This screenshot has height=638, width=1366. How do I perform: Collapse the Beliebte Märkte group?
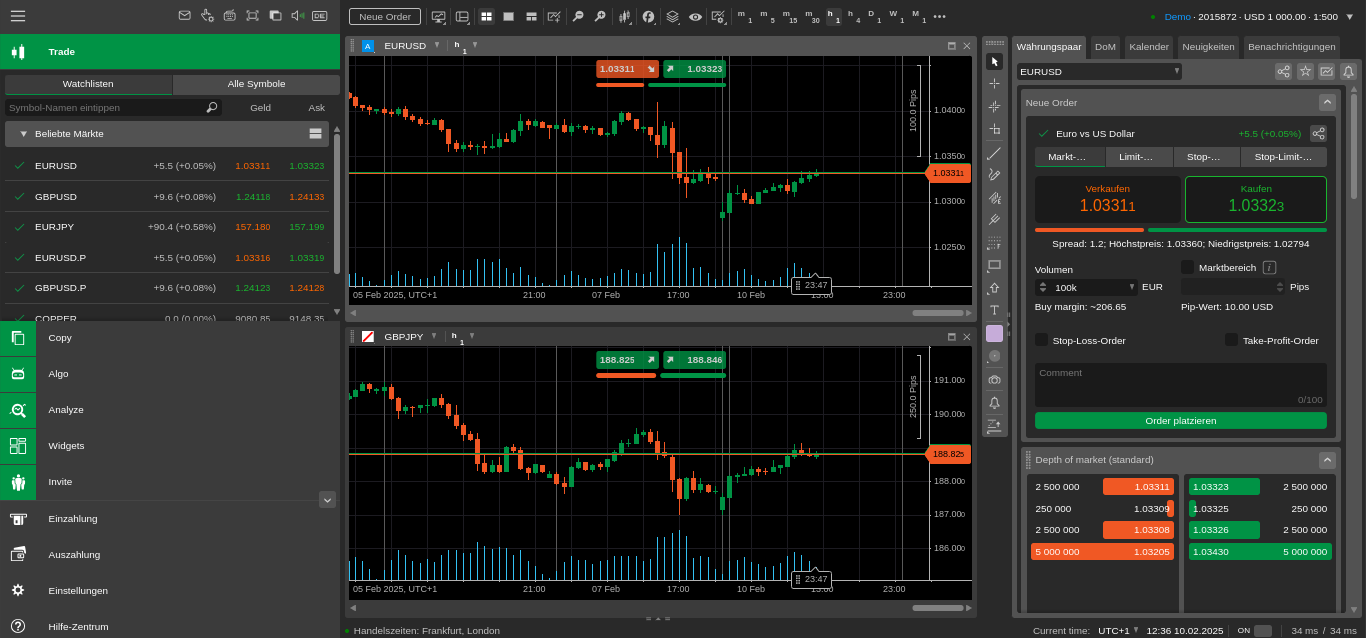[x=24, y=134]
